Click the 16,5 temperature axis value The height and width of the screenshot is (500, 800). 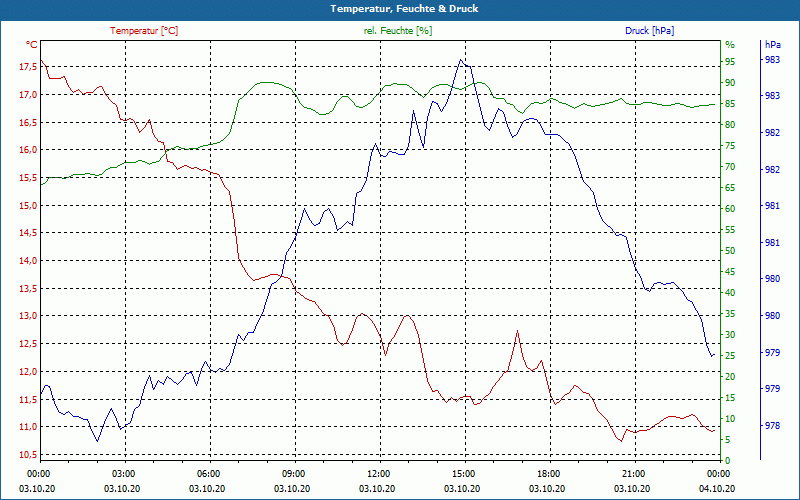coord(28,122)
